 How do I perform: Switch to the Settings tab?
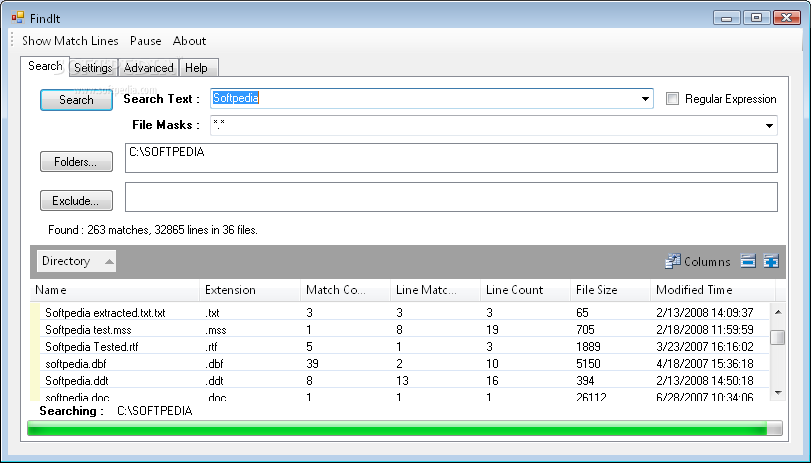click(x=93, y=68)
